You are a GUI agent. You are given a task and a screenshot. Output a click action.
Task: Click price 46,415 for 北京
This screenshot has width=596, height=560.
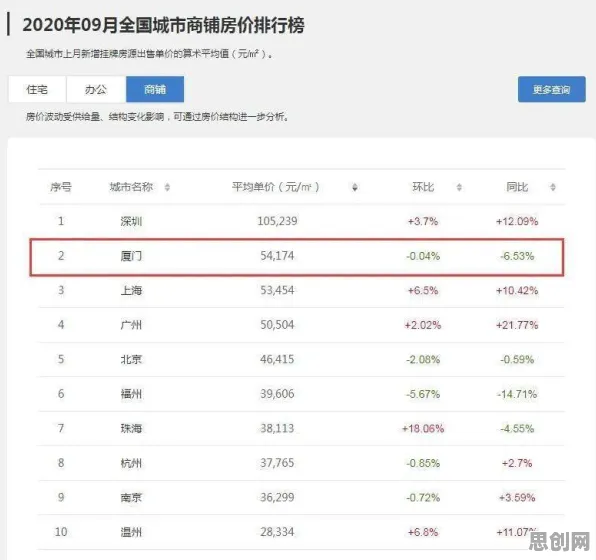(277, 359)
